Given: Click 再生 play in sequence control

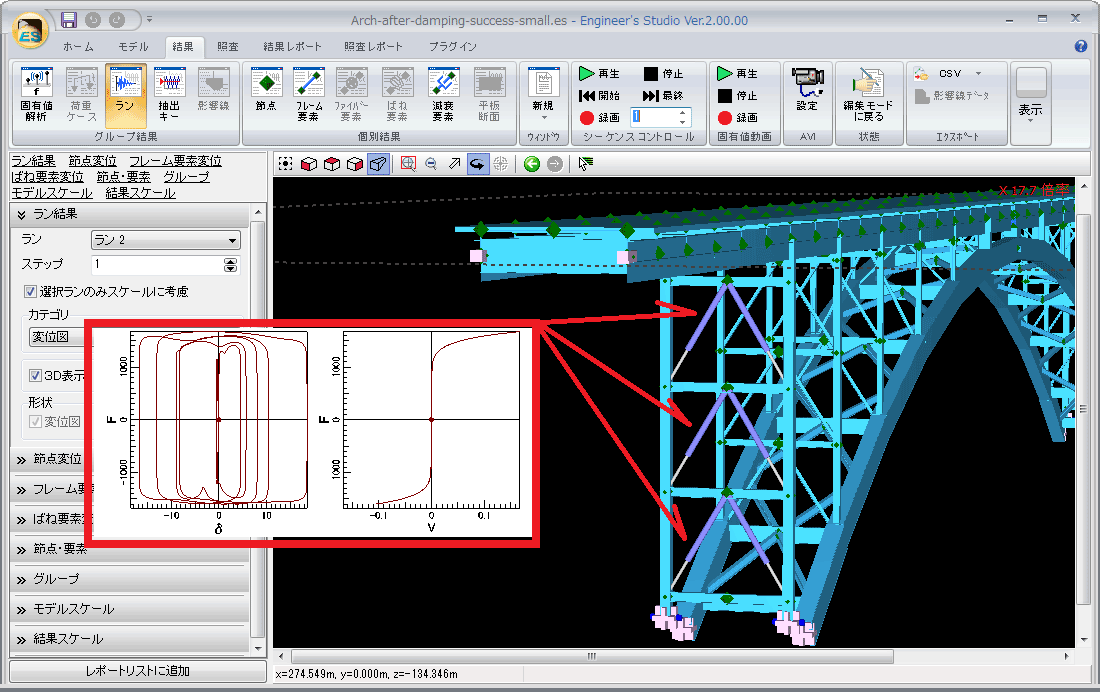Looking at the screenshot, I should pos(600,74).
